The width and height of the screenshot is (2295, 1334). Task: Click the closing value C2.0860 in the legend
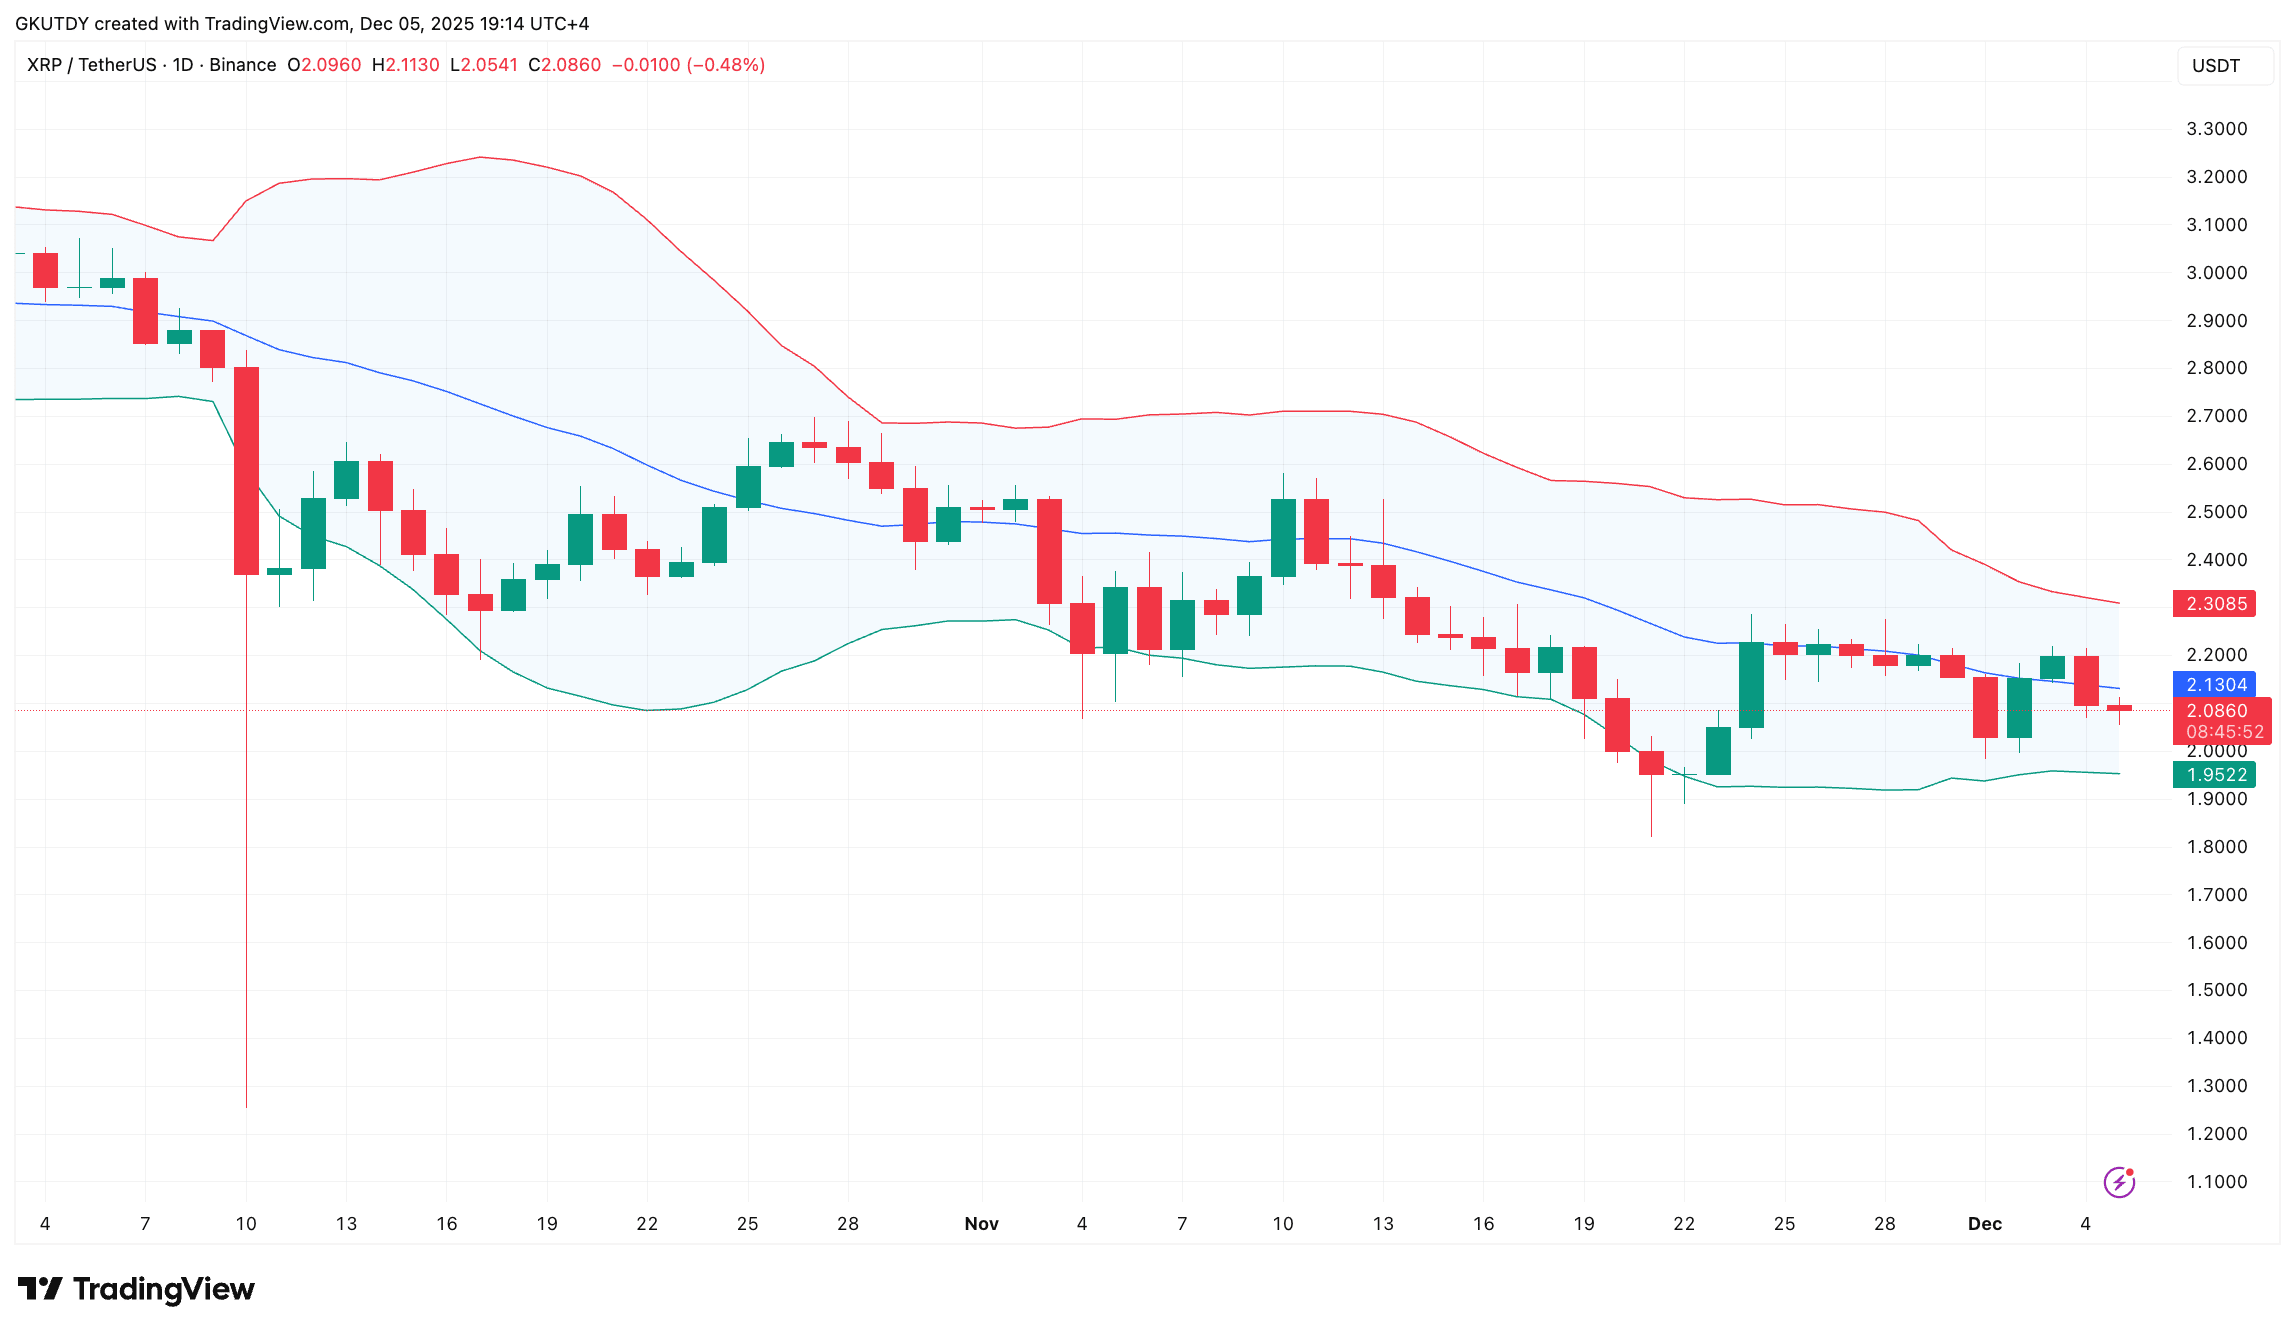coord(565,65)
